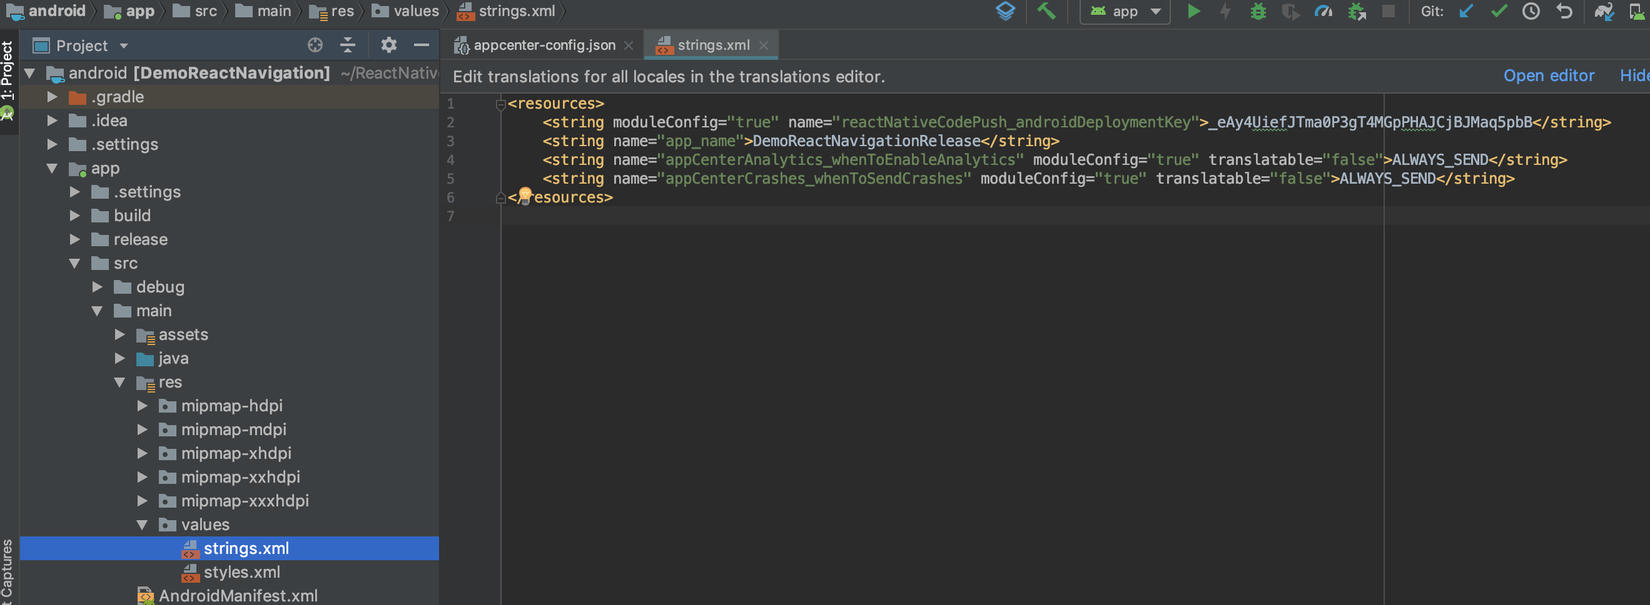This screenshot has width=1650, height=605.
Task: Expand the release folder
Action: pos(75,240)
